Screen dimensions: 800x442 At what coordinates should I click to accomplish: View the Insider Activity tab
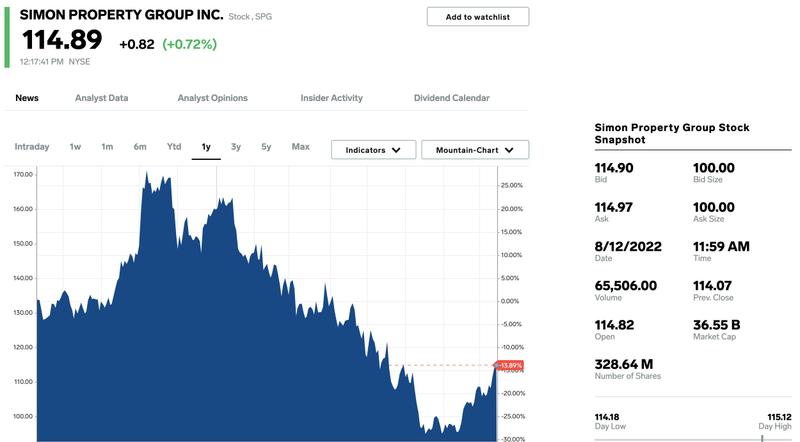coord(332,98)
